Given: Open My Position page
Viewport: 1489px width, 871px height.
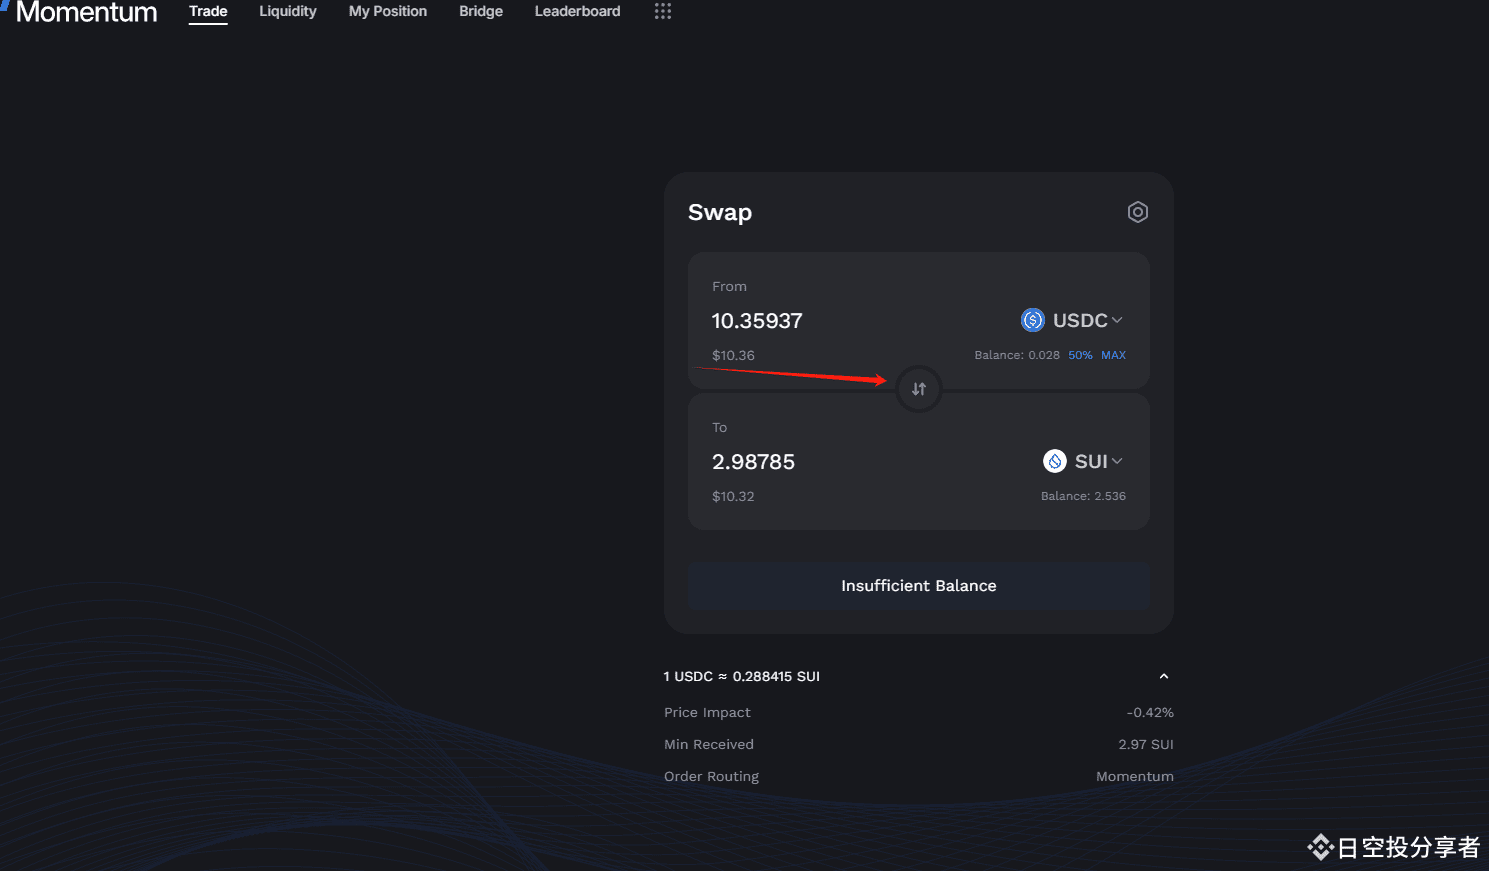Looking at the screenshot, I should [x=388, y=11].
